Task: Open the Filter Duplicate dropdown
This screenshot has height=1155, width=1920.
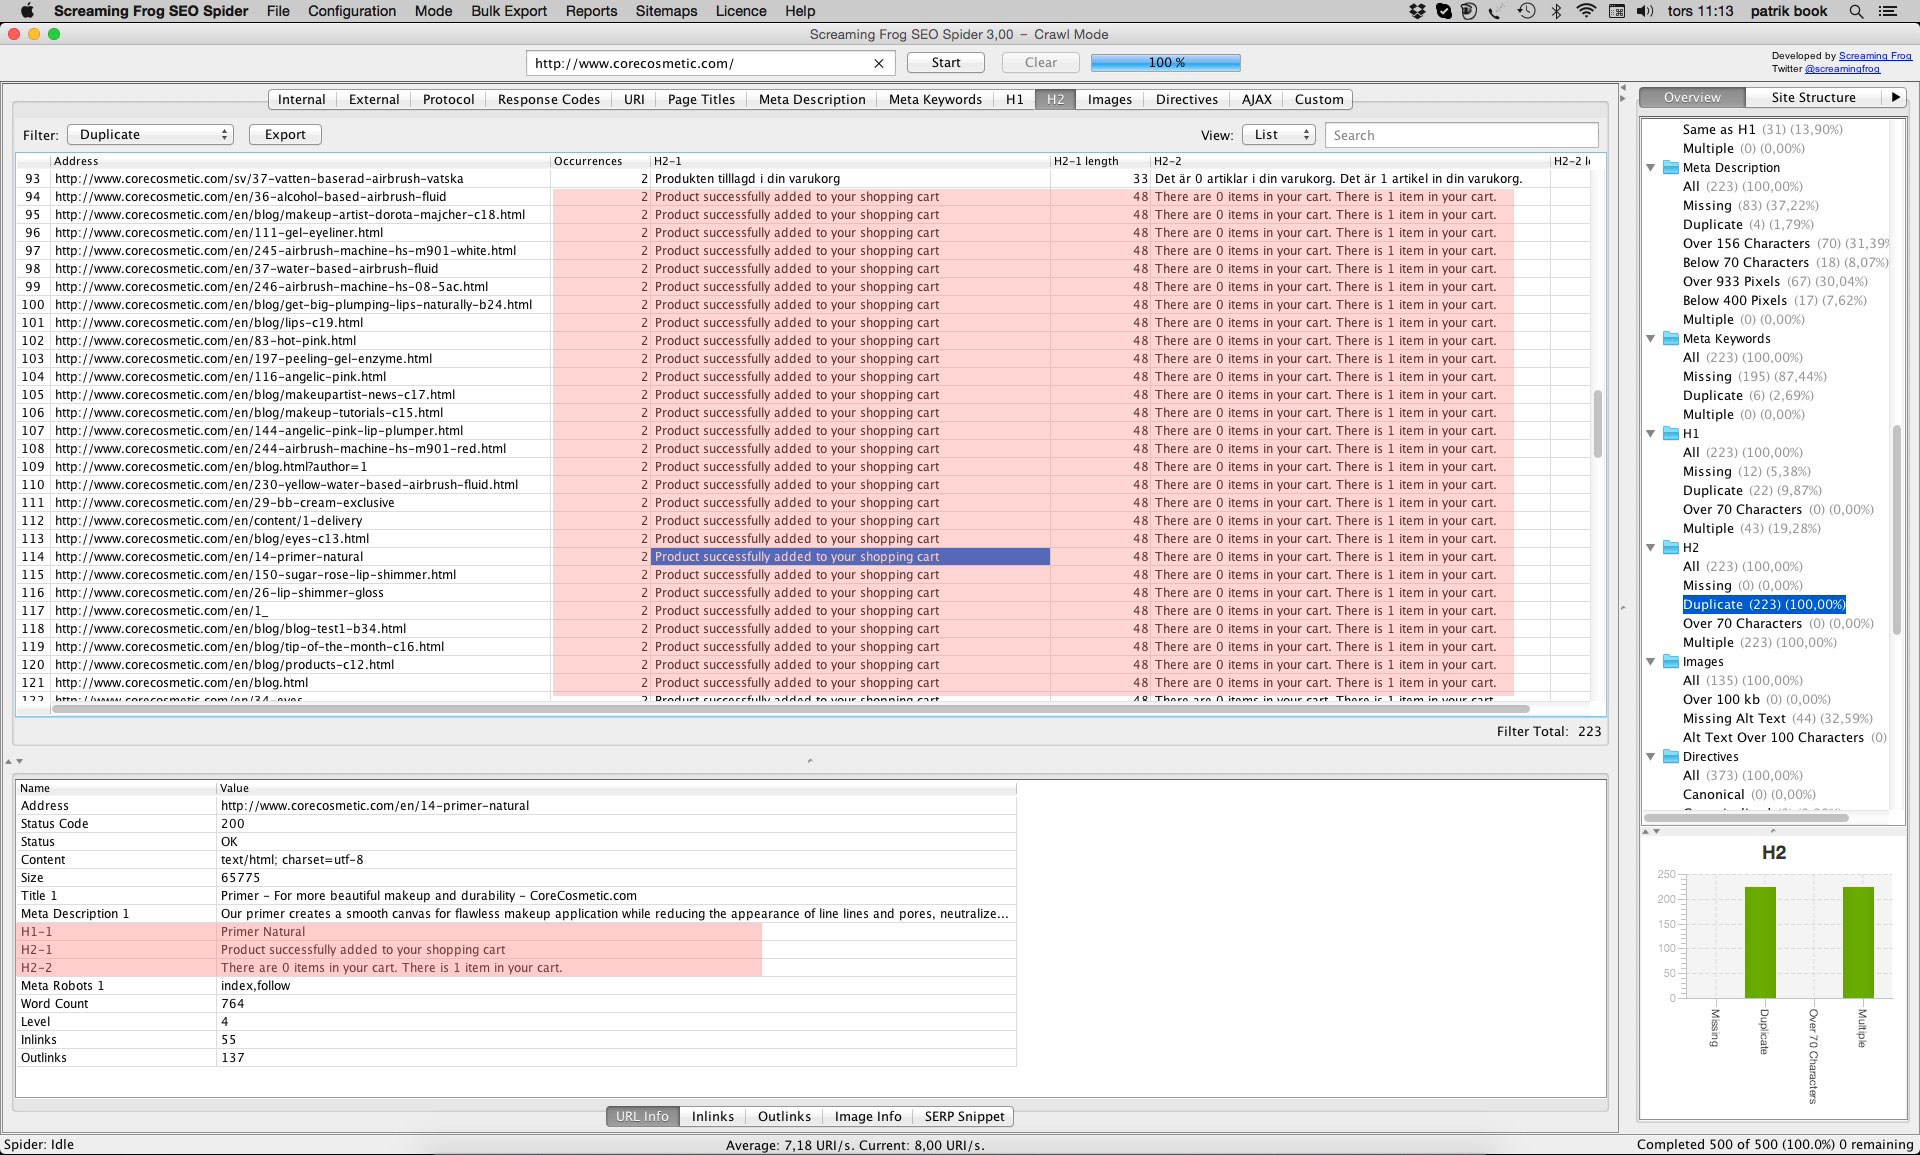Action: point(151,134)
